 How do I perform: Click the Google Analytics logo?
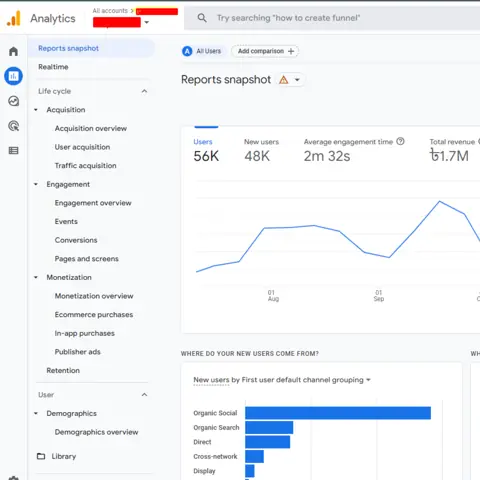click(x=14, y=18)
